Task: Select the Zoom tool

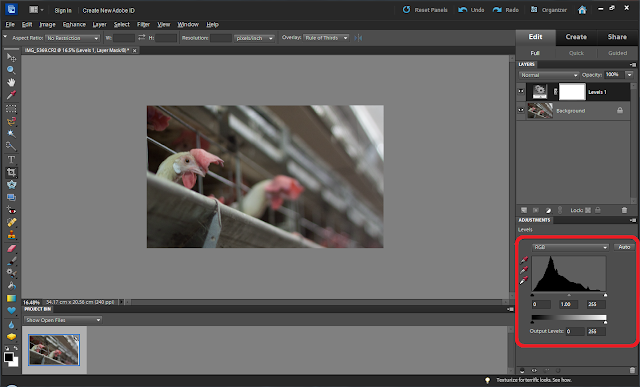Action: coord(11,70)
